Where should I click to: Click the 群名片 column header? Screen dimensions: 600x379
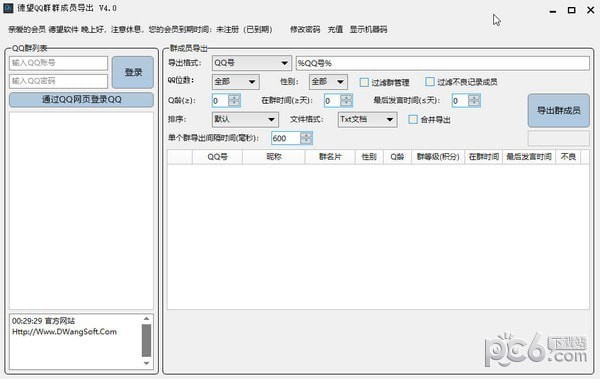pyautogui.click(x=330, y=157)
